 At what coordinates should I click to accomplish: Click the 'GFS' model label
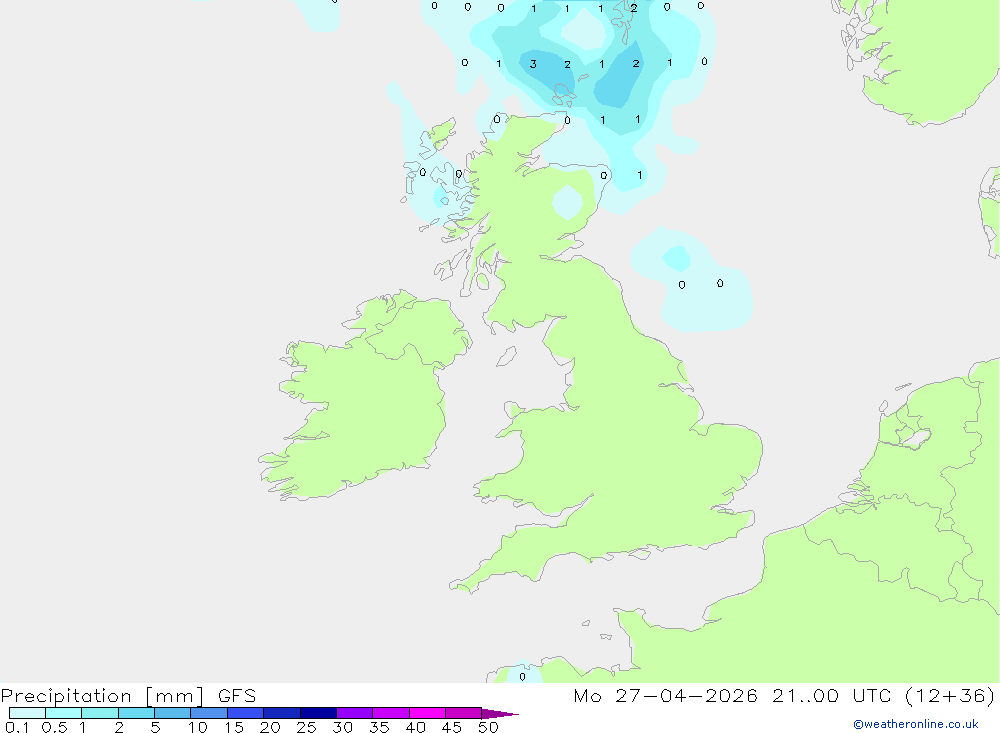(x=237, y=696)
